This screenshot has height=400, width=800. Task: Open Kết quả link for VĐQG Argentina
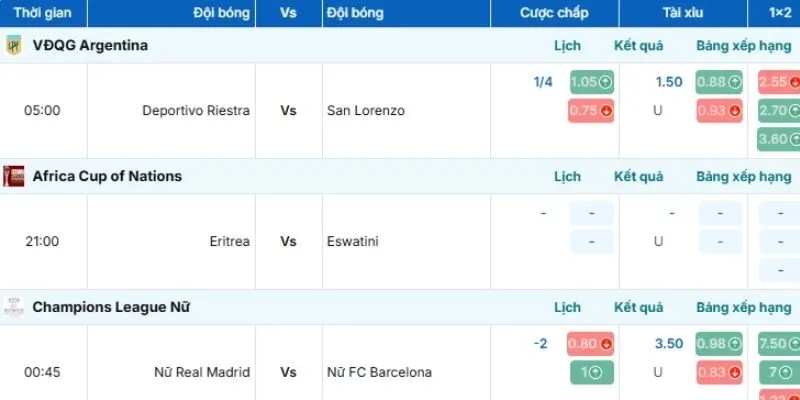click(x=638, y=46)
